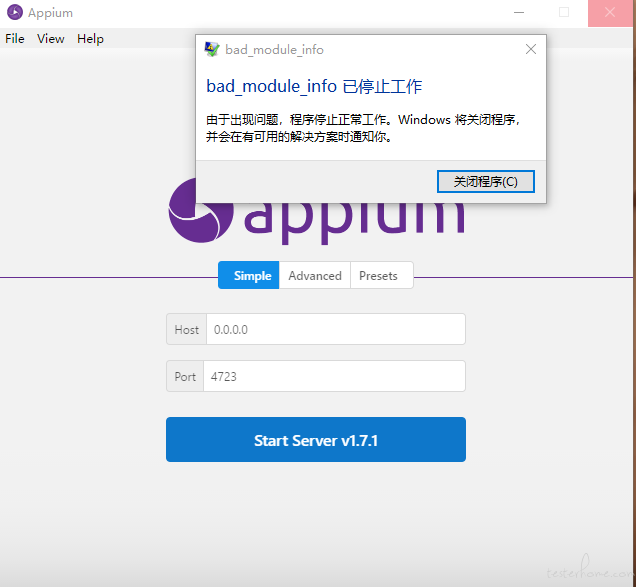Viewport: 636px width, 587px height.
Task: Close the Appium window
Action: [x=610, y=13]
